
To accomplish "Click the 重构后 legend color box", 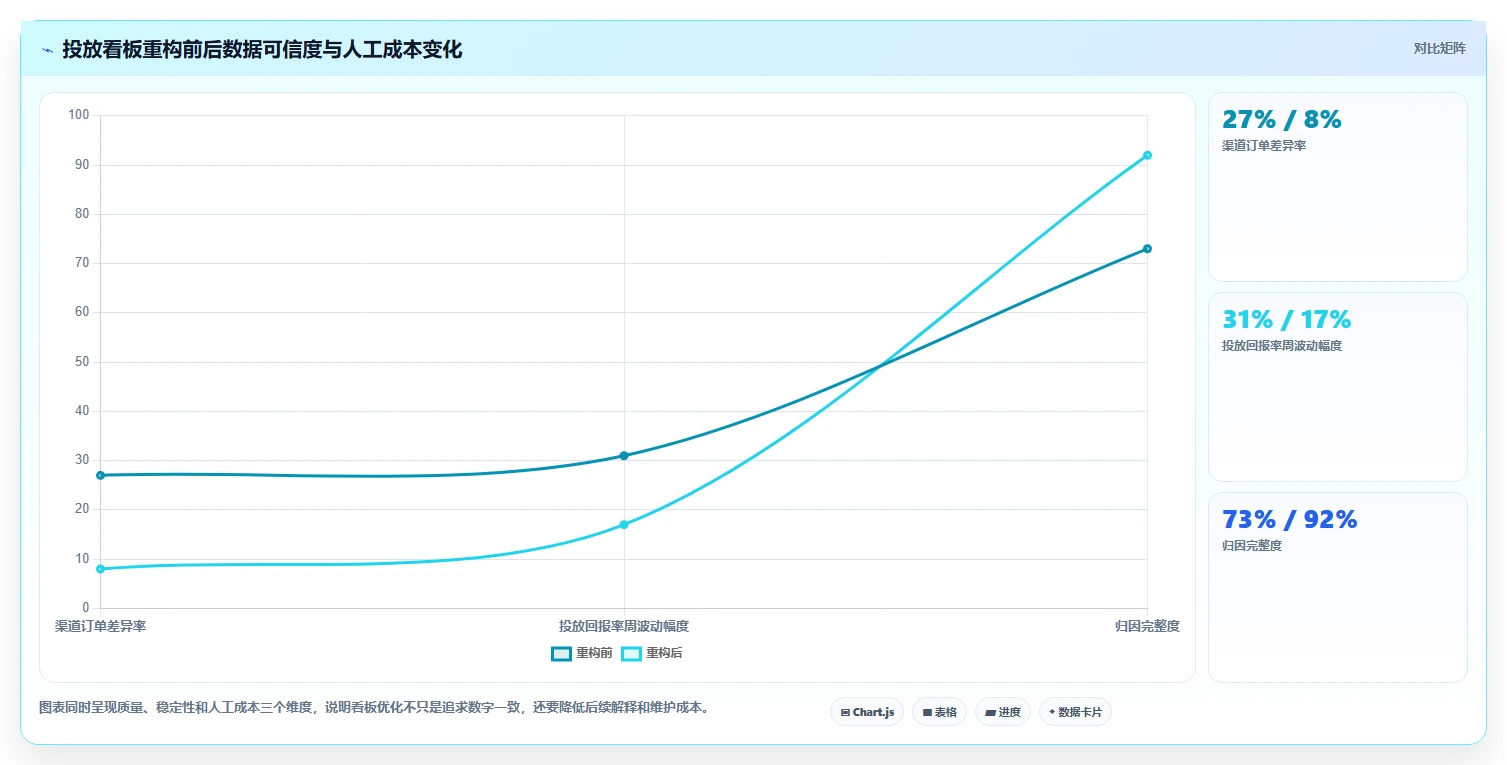I will pos(631,653).
